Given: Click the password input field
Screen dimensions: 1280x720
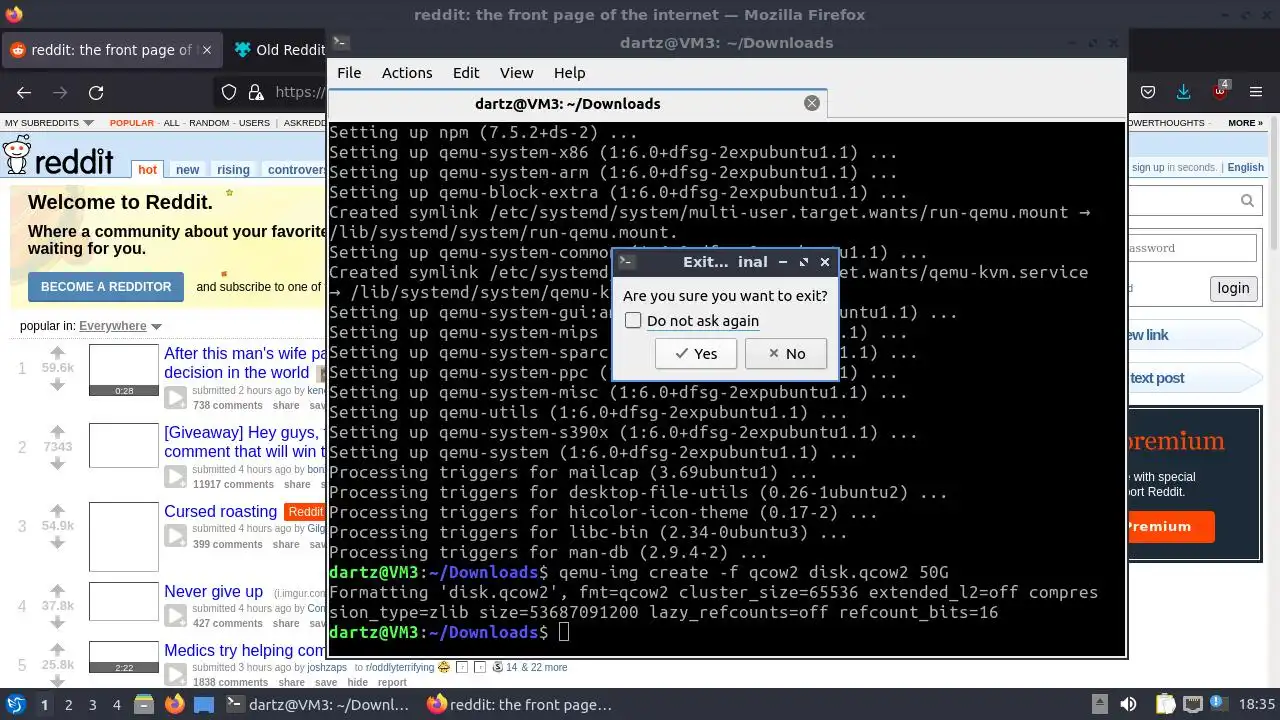Looking at the screenshot, I should [1192, 248].
